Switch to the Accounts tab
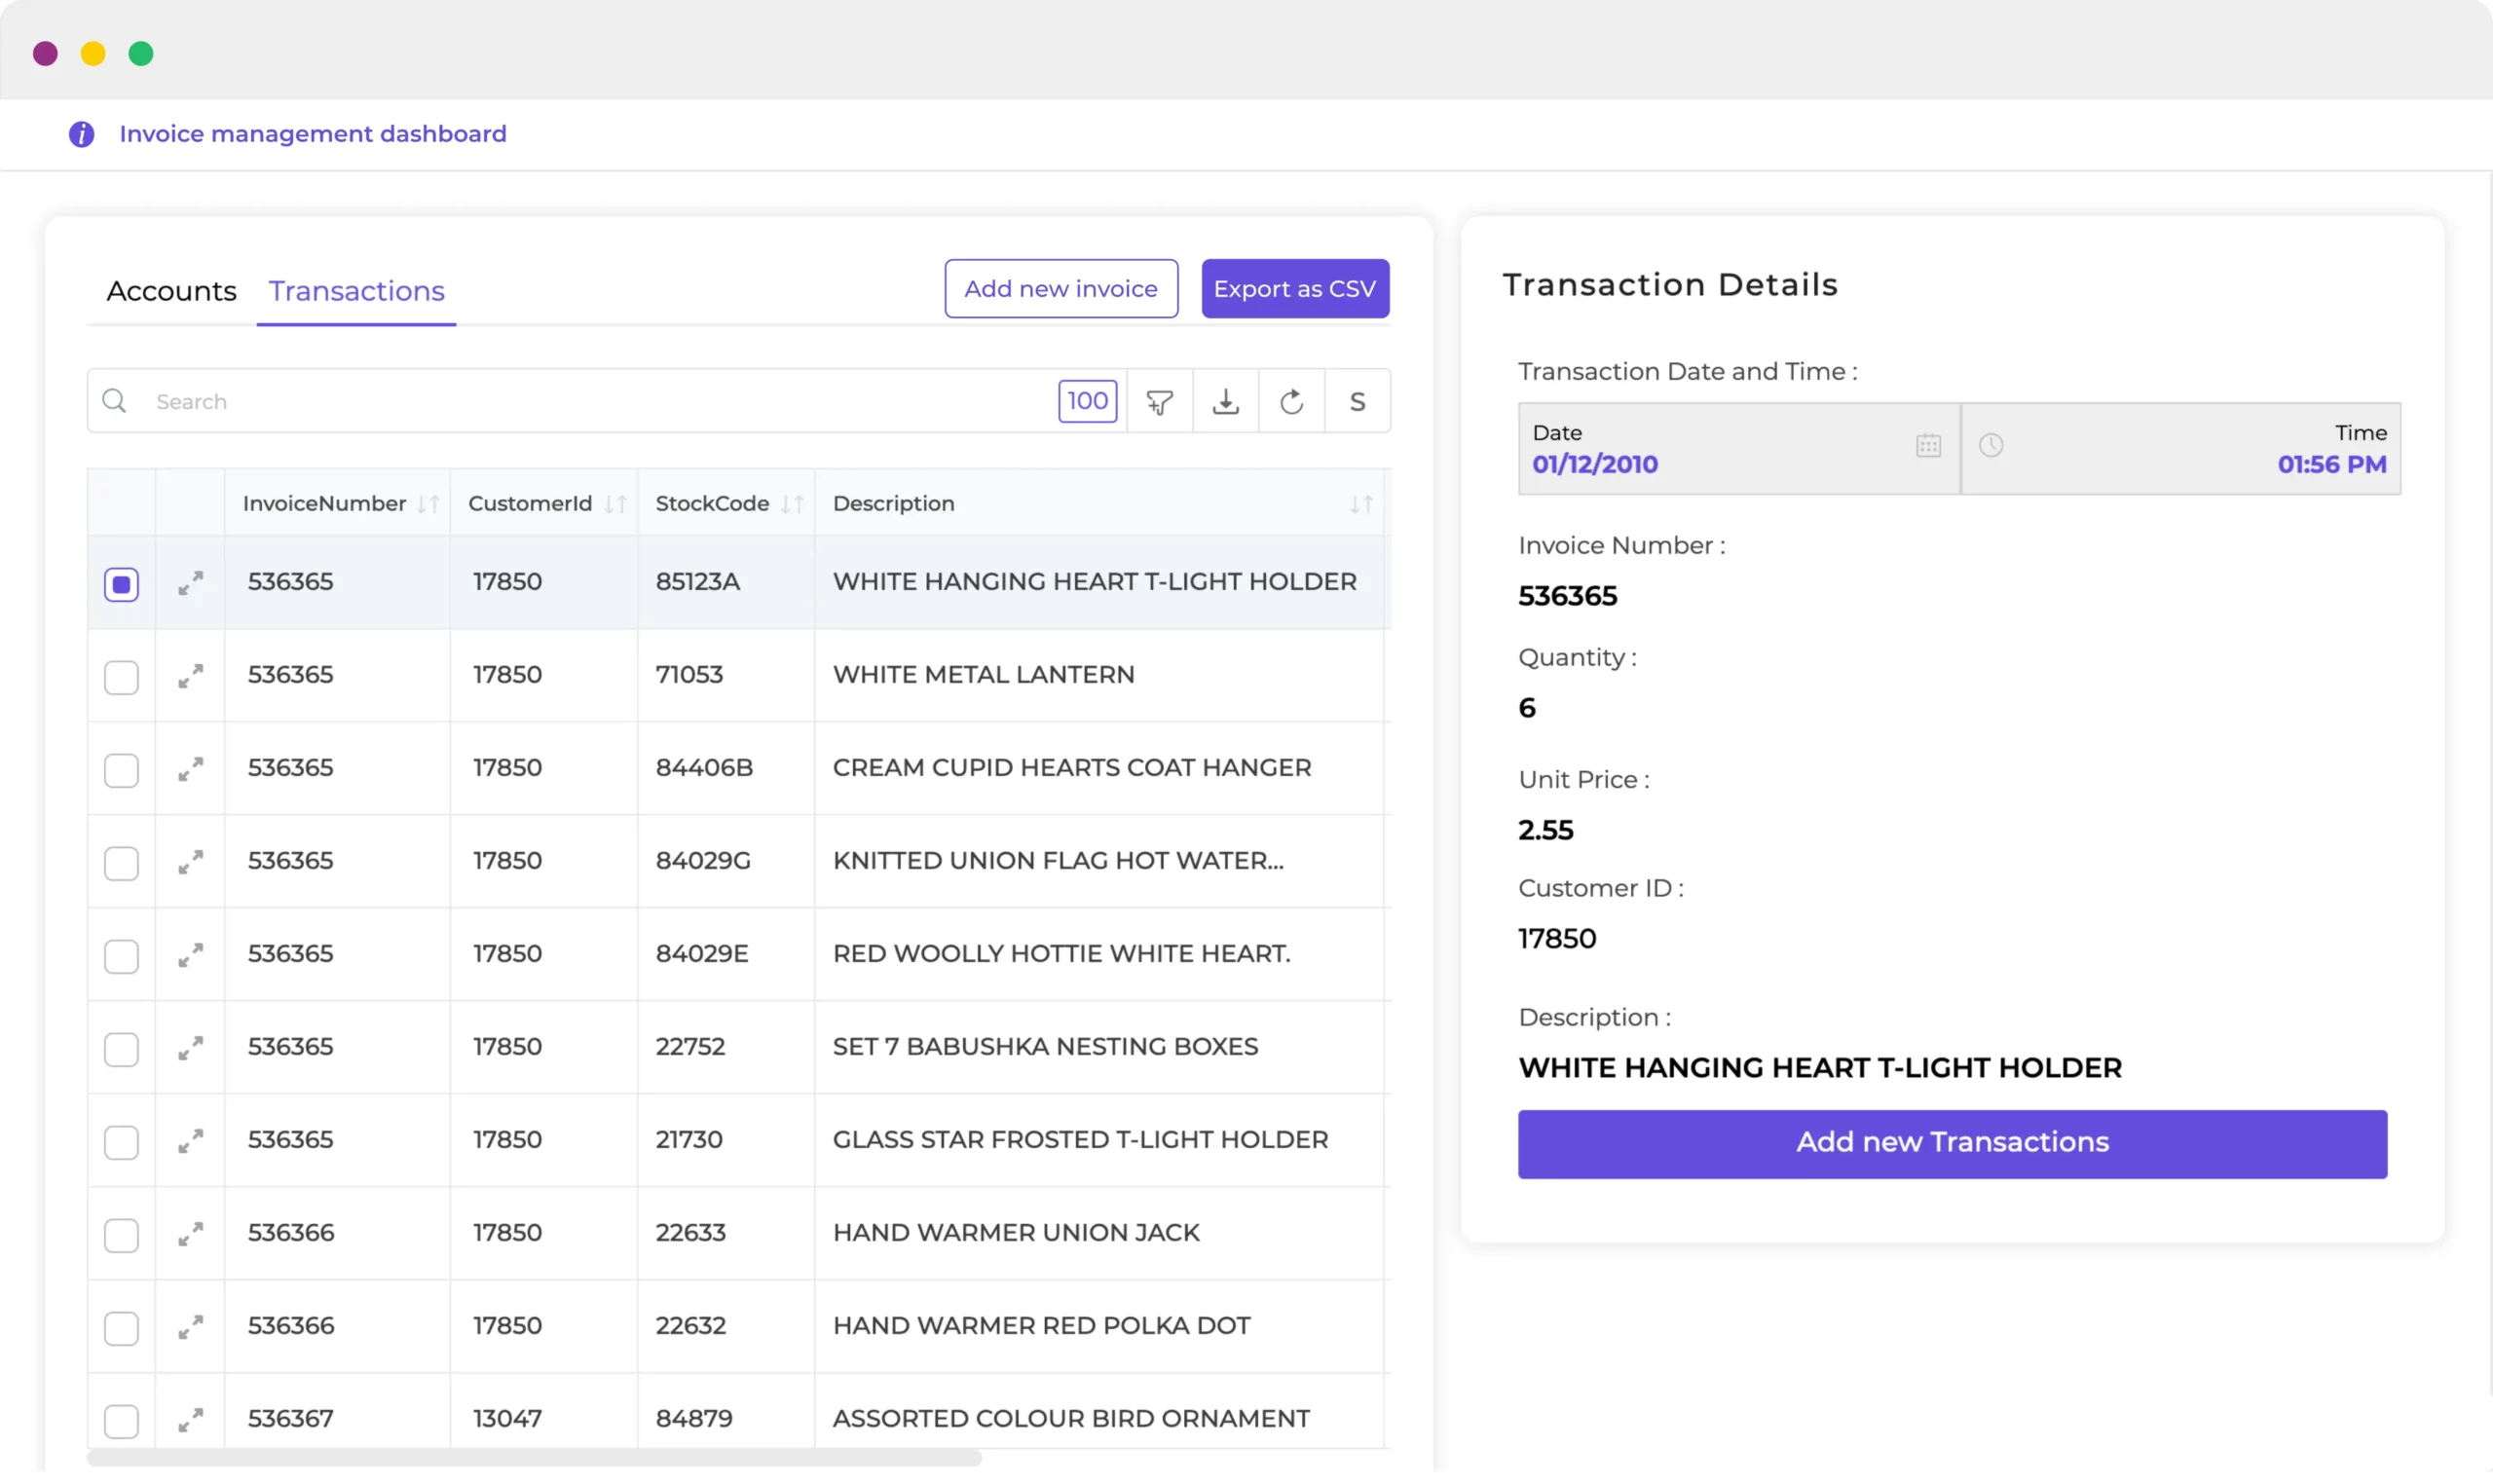The height and width of the screenshot is (1484, 2493). point(171,291)
